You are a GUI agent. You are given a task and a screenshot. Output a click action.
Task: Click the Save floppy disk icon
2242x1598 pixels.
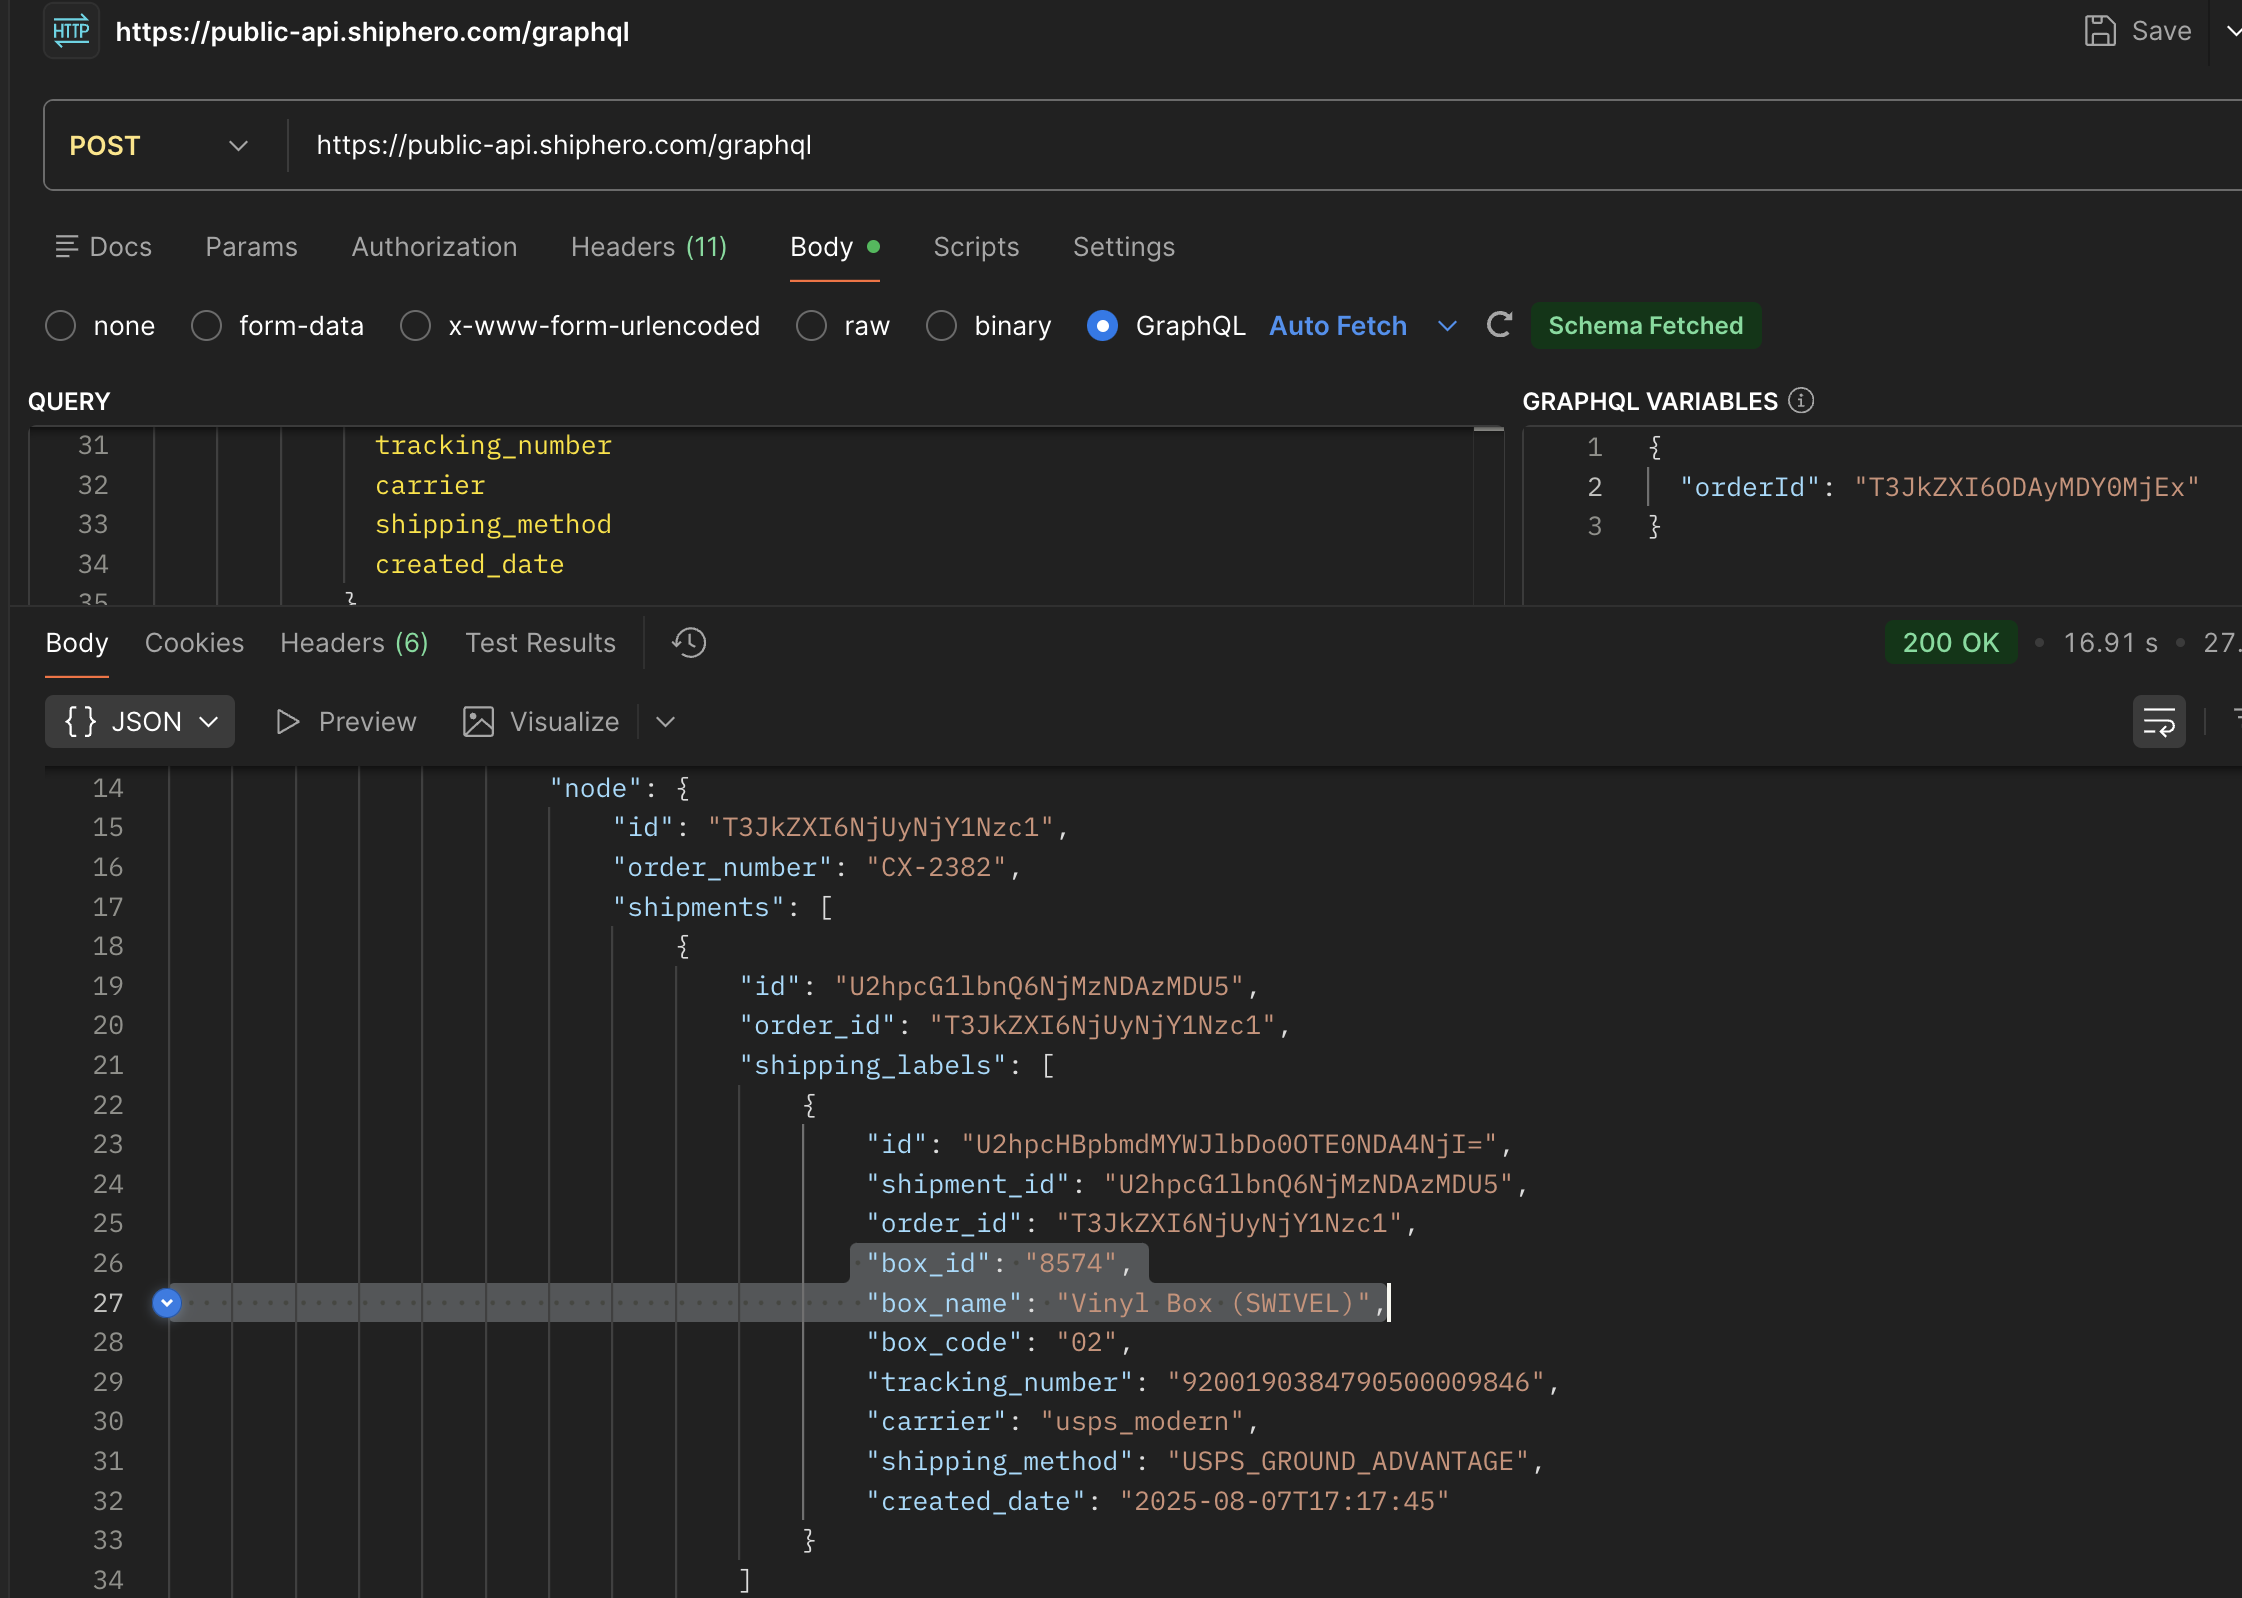2099,31
